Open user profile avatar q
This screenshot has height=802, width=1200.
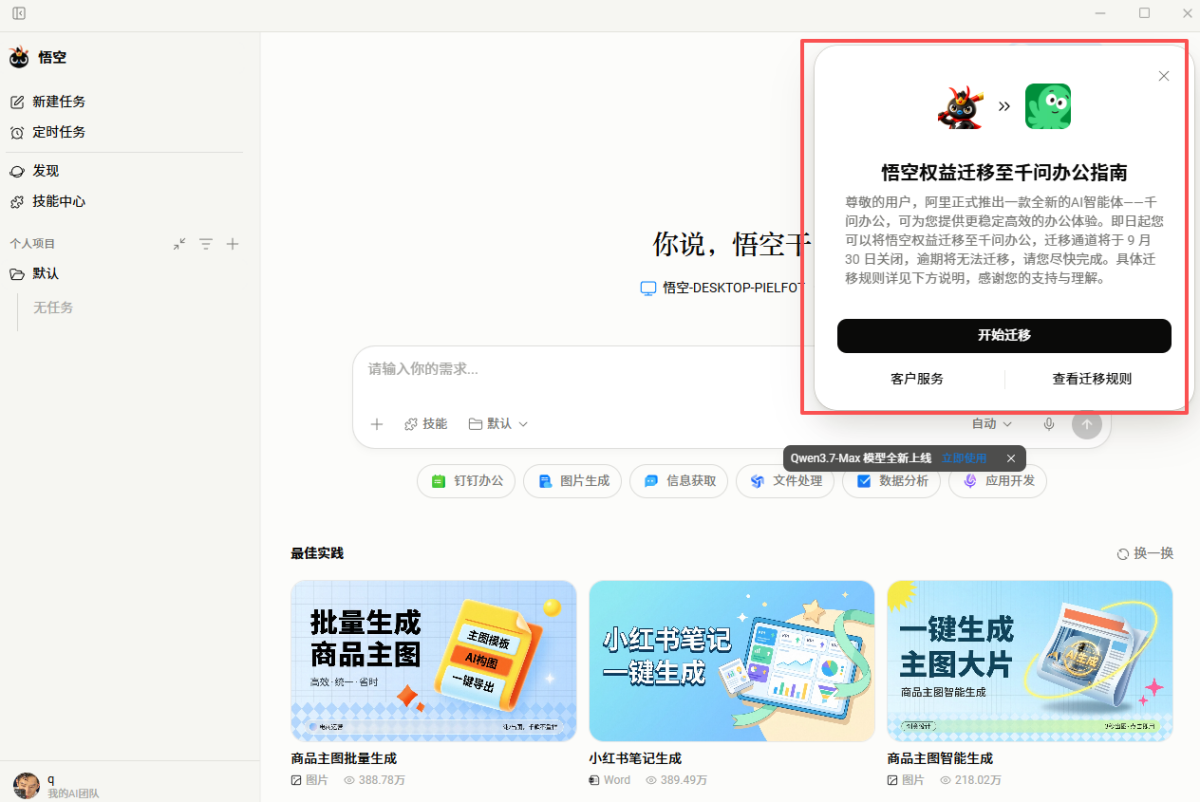tap(26, 785)
